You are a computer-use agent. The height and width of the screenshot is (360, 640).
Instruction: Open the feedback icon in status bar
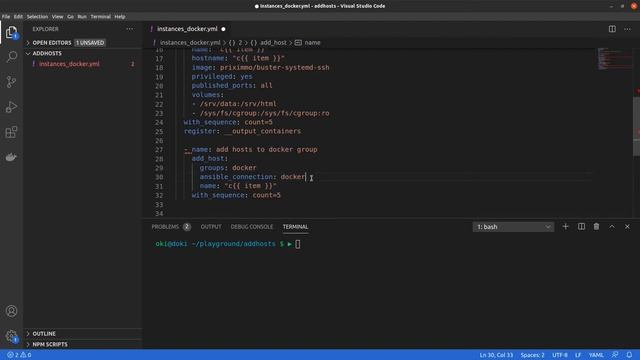coord(615,355)
